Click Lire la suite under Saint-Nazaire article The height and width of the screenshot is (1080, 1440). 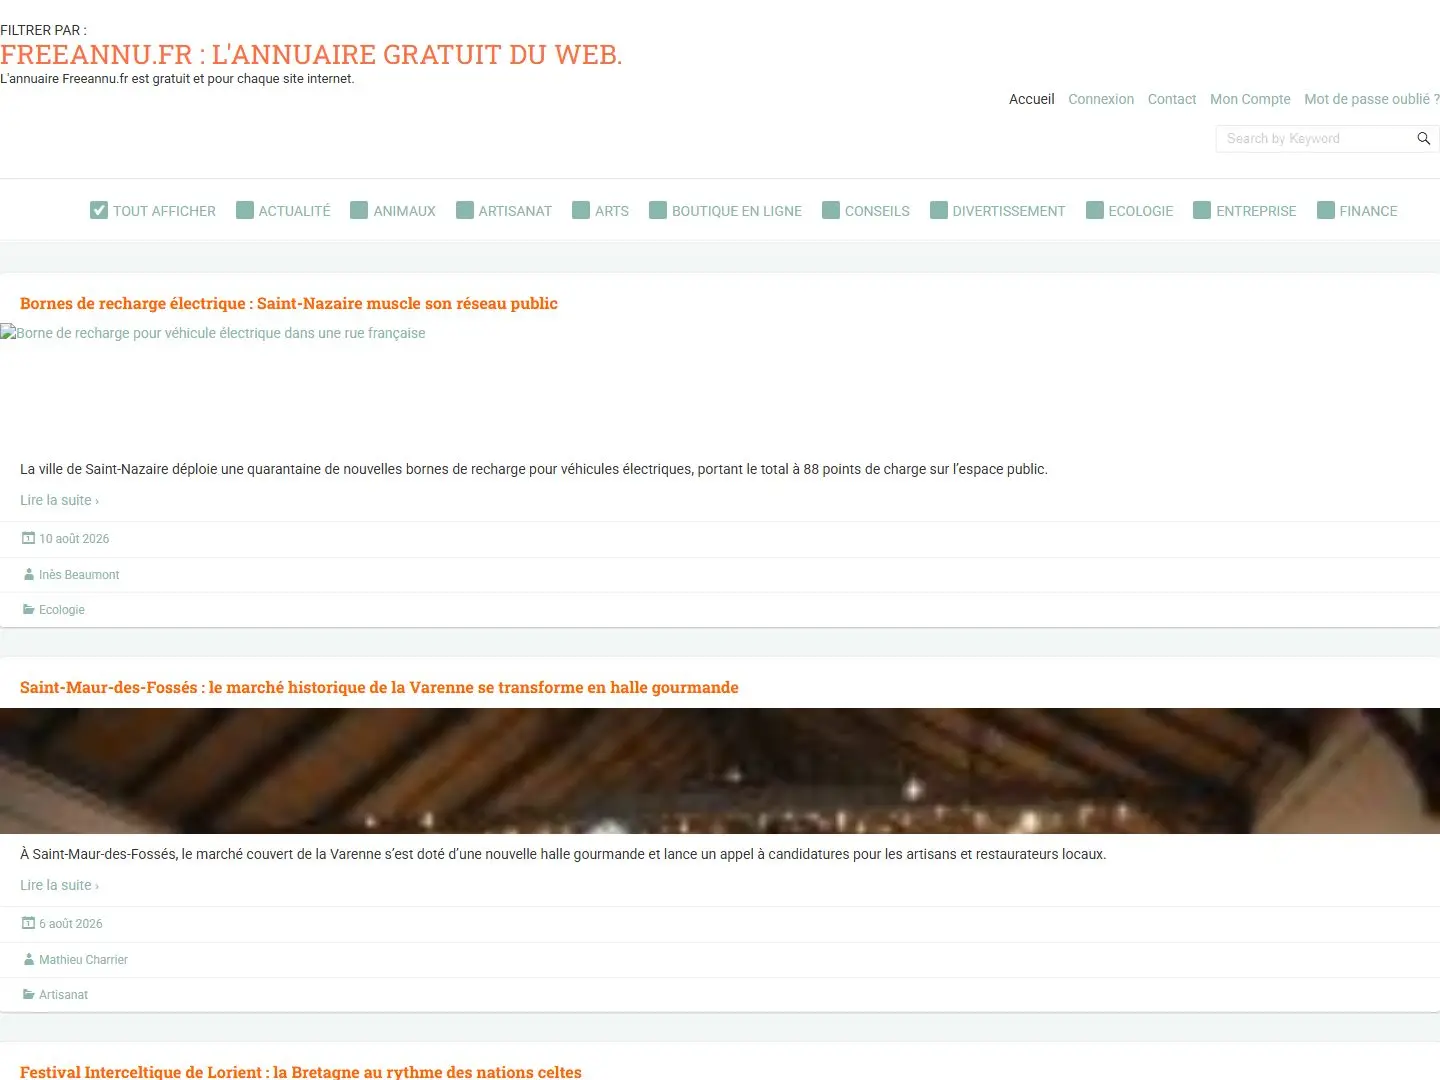pyautogui.click(x=59, y=500)
